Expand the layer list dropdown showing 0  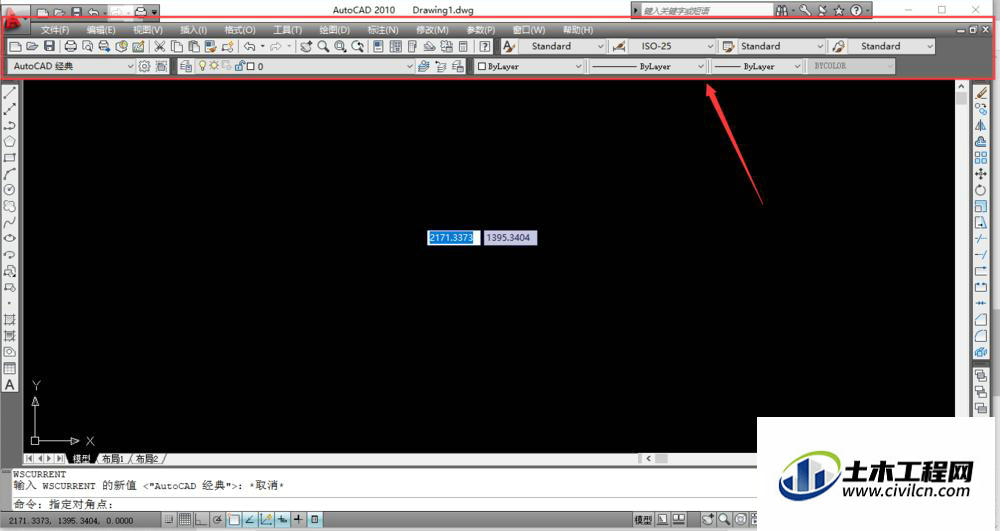coord(409,66)
